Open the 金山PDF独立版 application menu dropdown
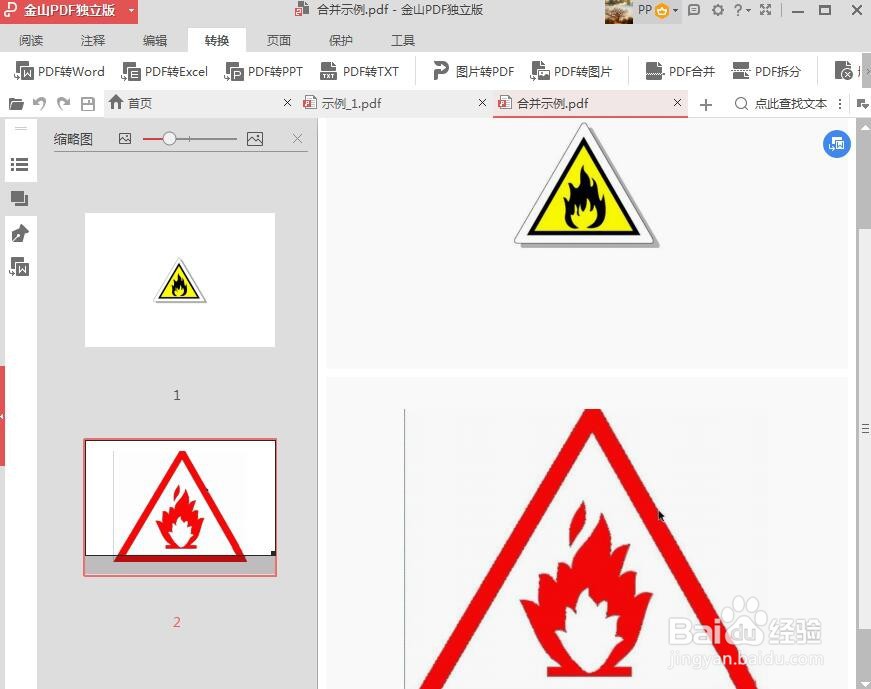The height and width of the screenshot is (689, 871). coord(132,10)
